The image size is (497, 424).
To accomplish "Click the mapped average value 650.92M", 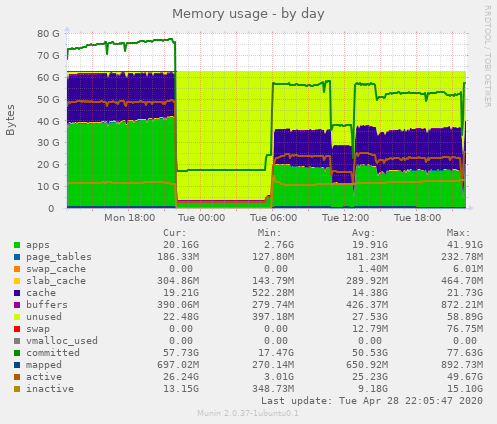I will pos(367,365).
